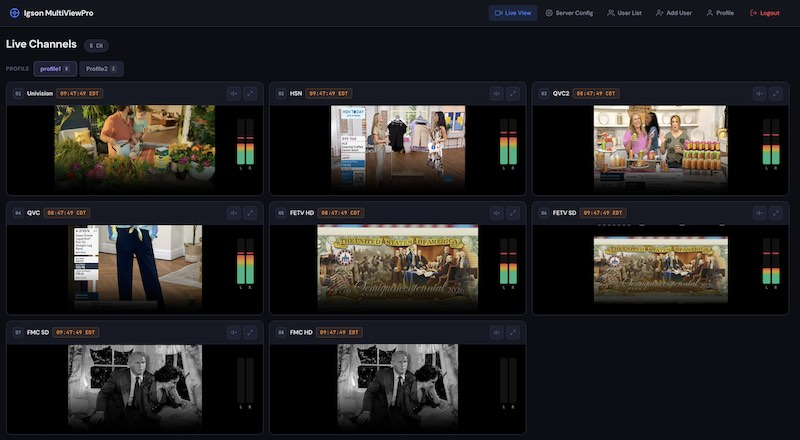The image size is (800, 440).
Task: Click the HSN timestamp badge
Action: [x=329, y=93]
